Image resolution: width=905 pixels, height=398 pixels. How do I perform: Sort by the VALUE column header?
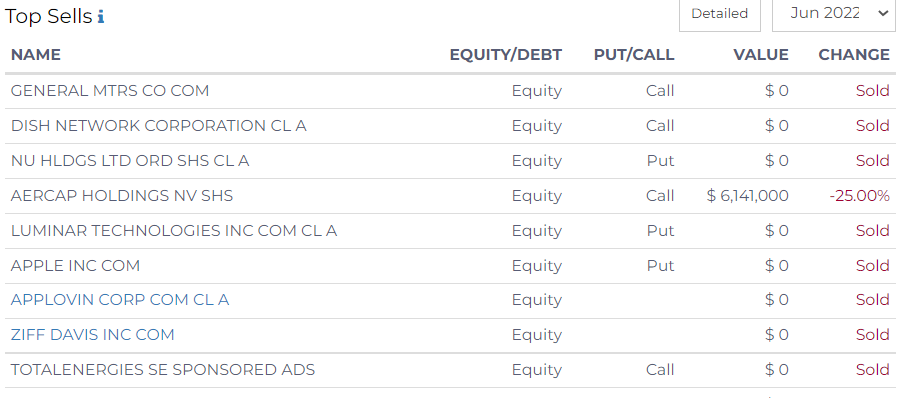pos(761,55)
